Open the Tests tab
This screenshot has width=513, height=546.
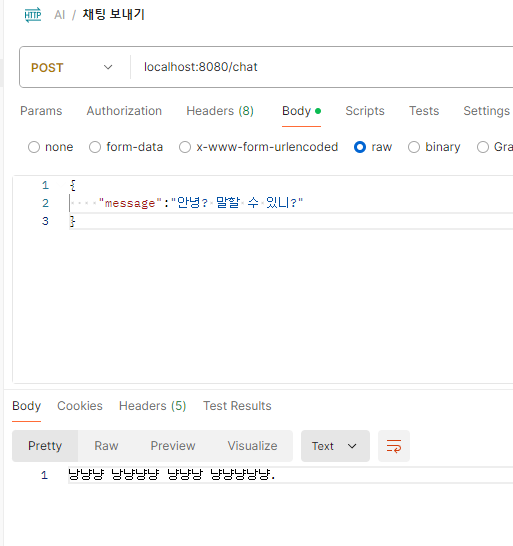[x=424, y=111]
